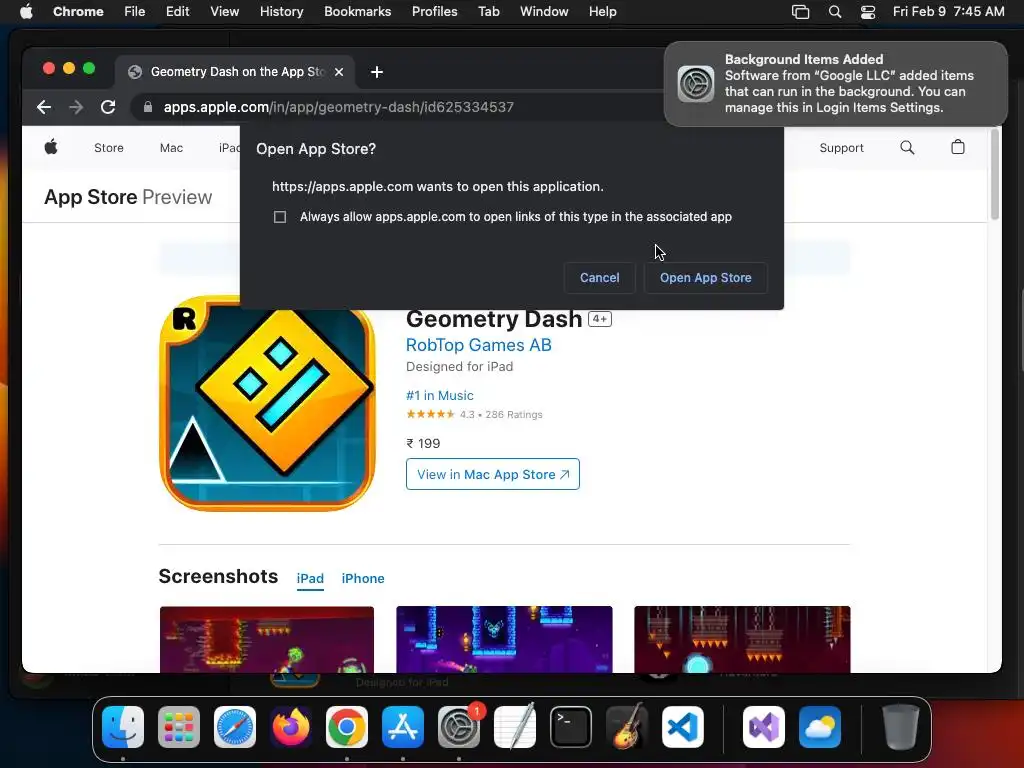Open the Profiles menu
Viewport: 1024px width, 768px height.
pyautogui.click(x=434, y=12)
